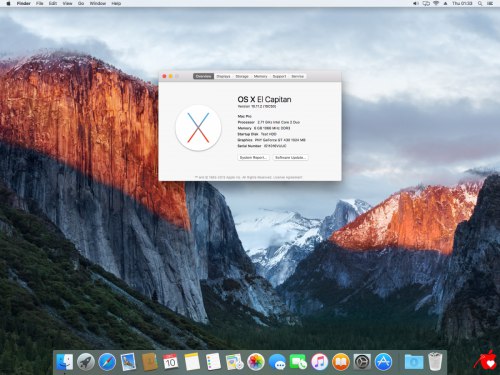This screenshot has width=500, height=375.
Task: Click the eject triangle menu bar icon
Action: [445, 3]
